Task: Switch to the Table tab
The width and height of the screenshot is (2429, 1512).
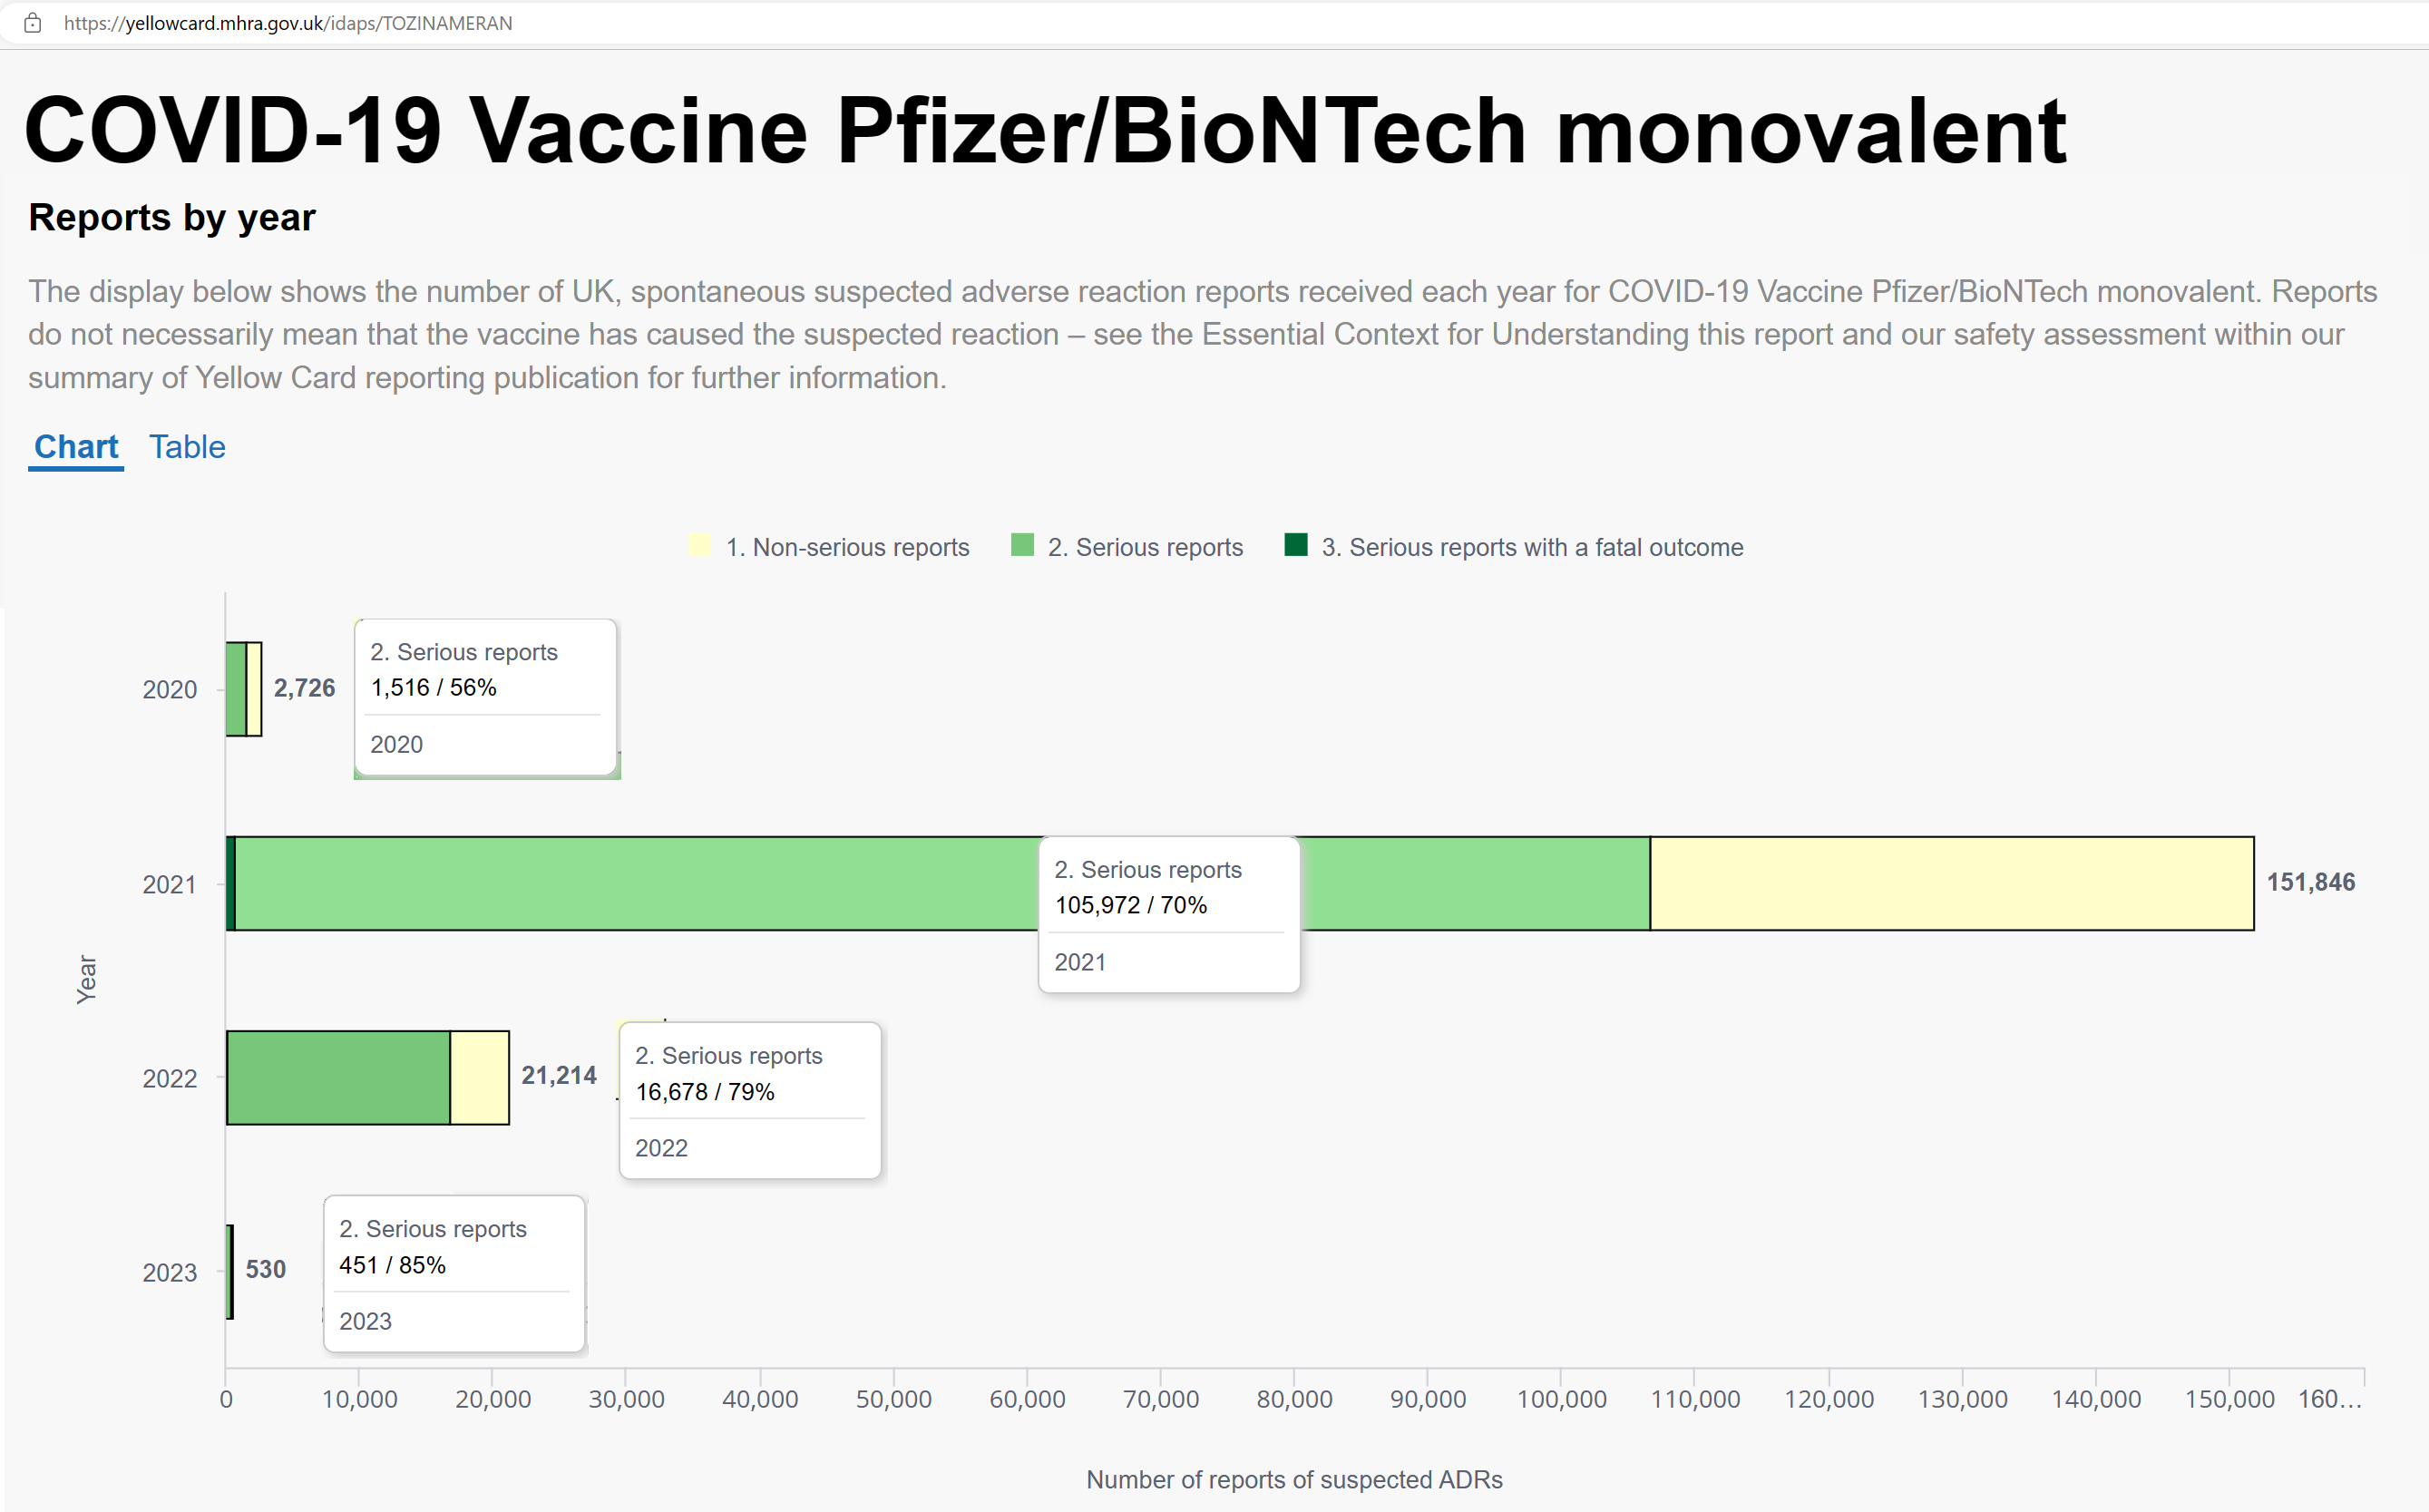Action: (187, 447)
